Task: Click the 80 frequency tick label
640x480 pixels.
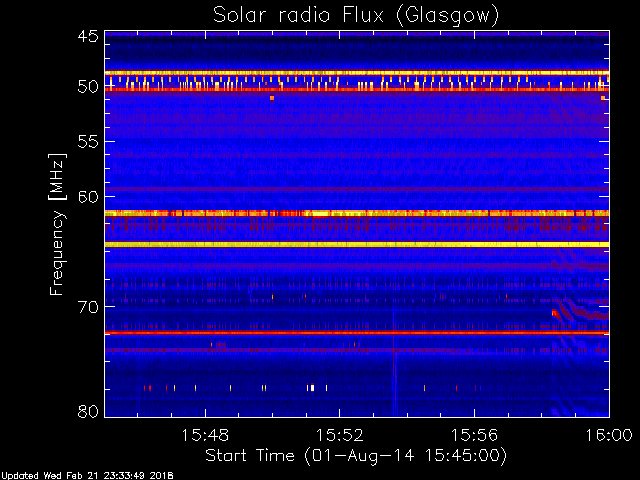Action: pos(88,411)
